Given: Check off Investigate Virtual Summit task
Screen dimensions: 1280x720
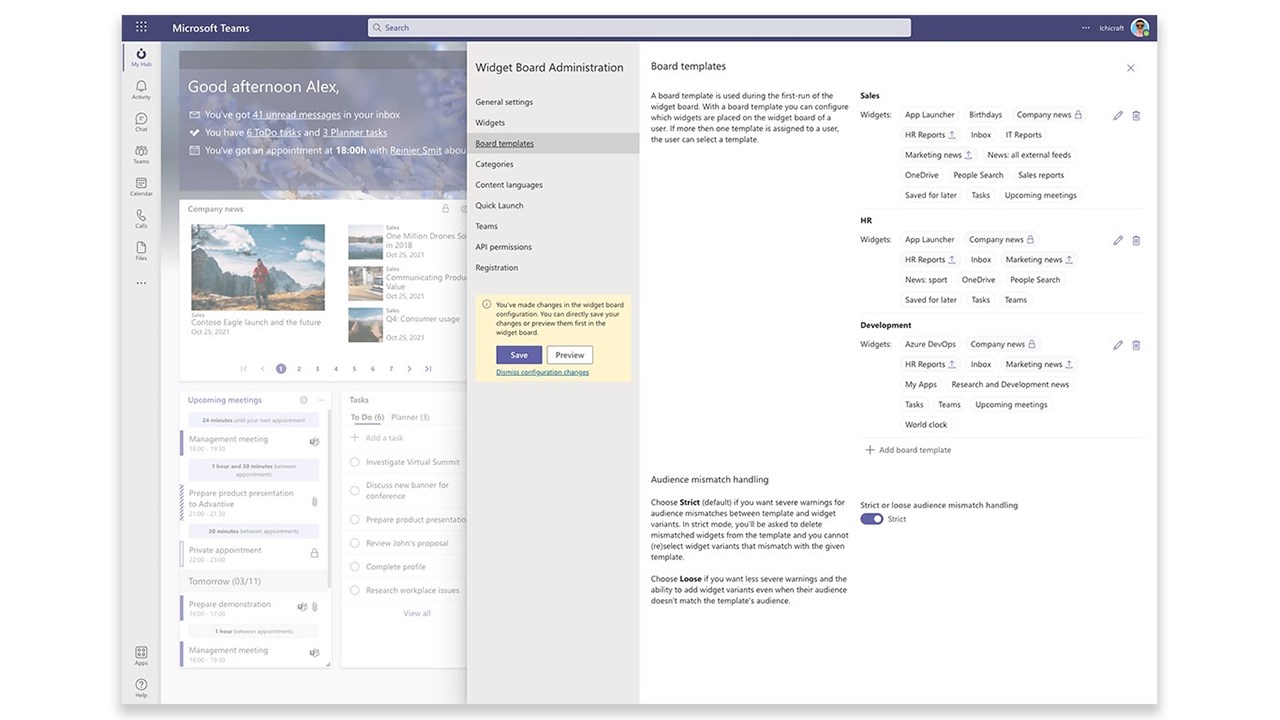Looking at the screenshot, I should click(x=355, y=462).
